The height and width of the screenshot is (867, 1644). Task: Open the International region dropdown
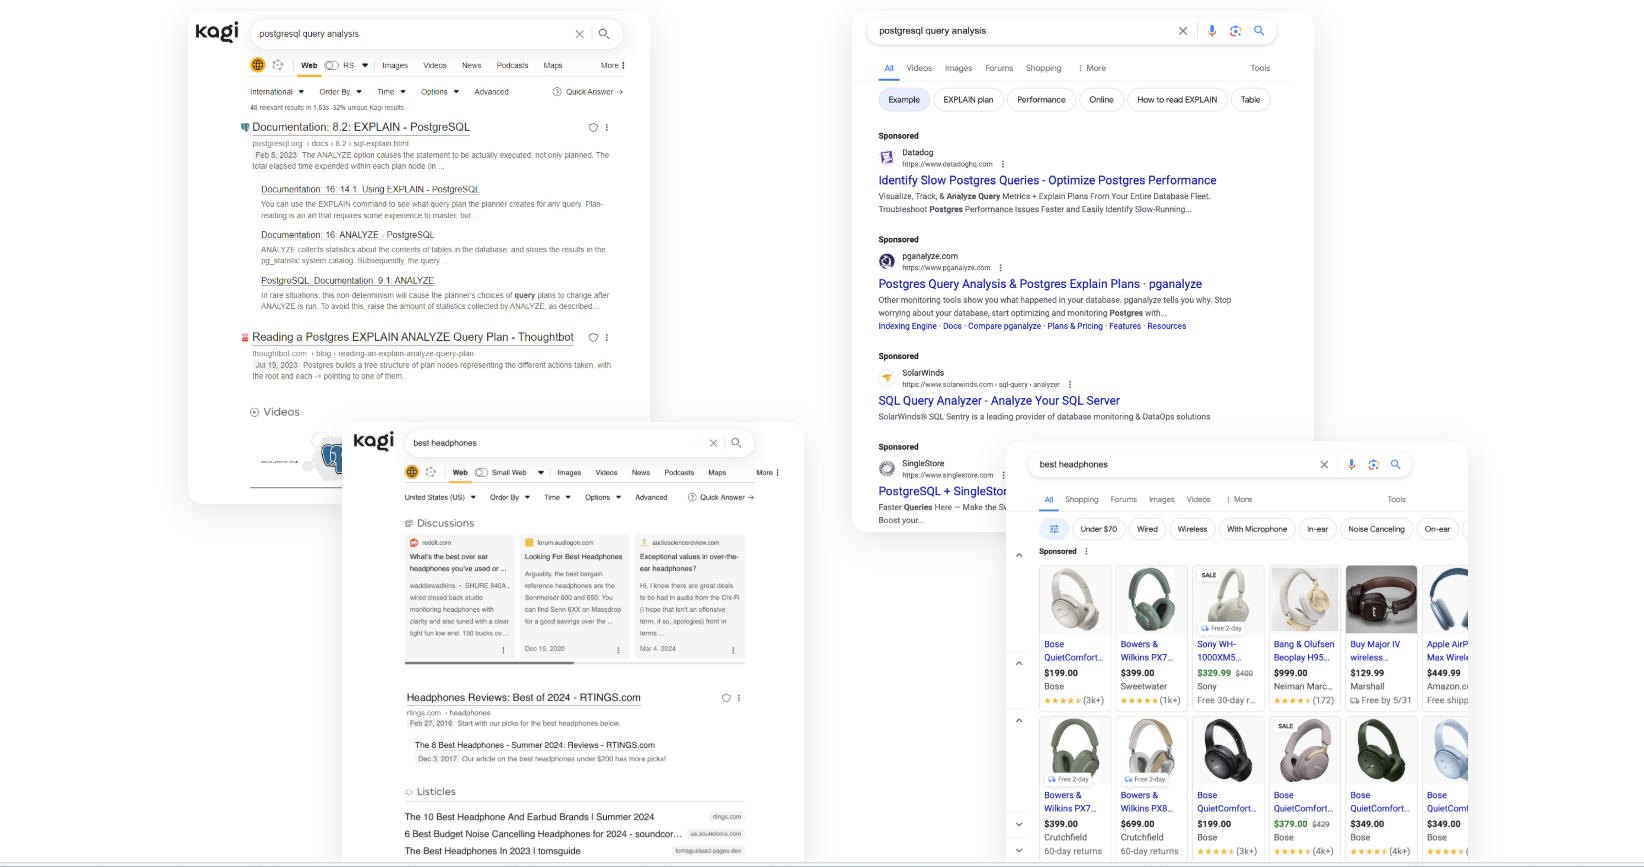tap(277, 92)
